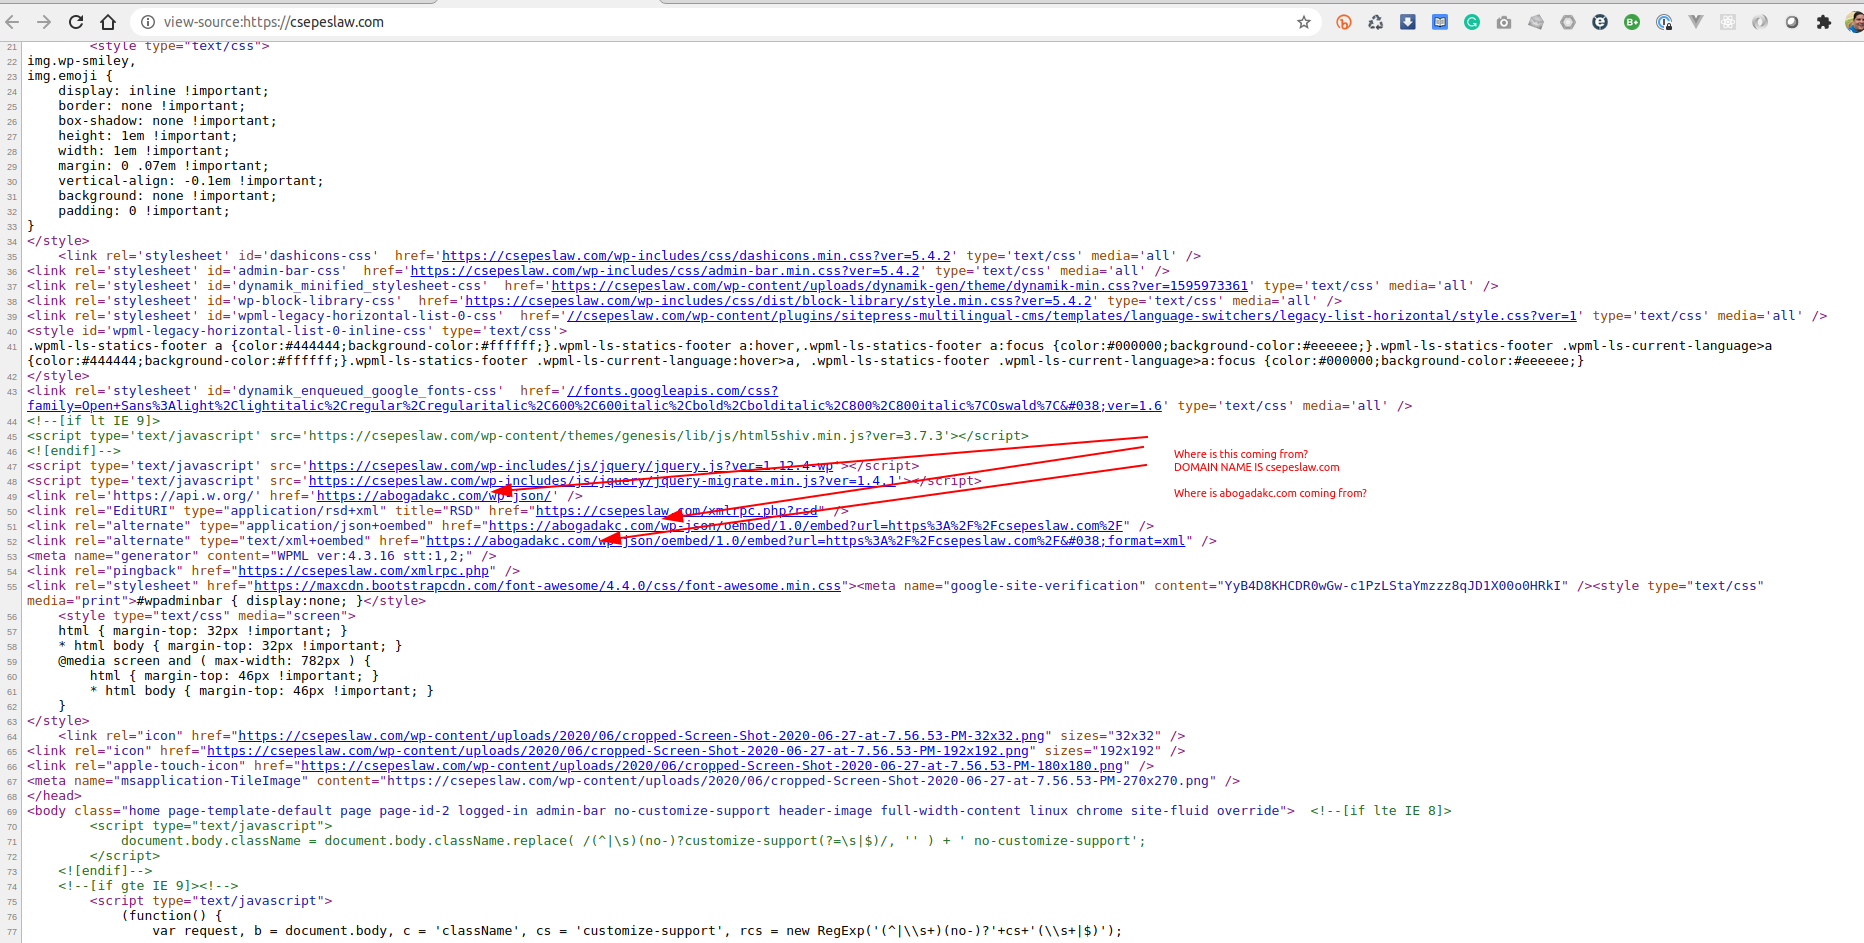Screen dimensions: 1864x943
Task: Open the admin-bar.min.css link
Action: point(664,271)
